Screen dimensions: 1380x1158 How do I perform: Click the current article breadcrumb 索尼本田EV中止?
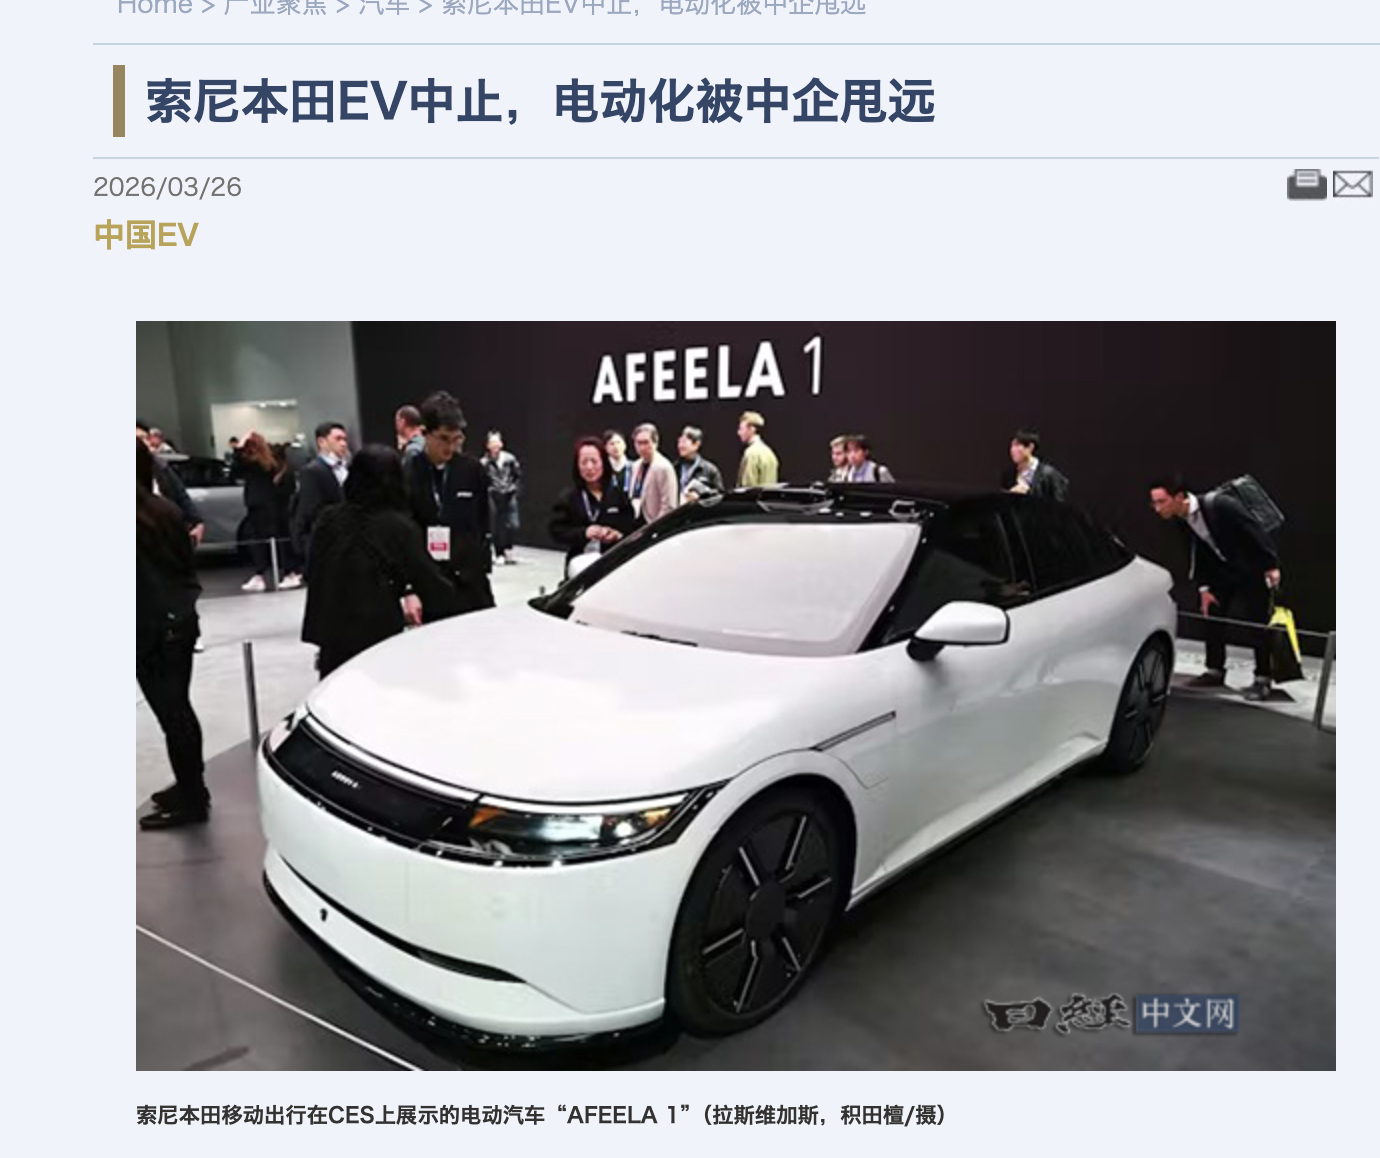654,6
